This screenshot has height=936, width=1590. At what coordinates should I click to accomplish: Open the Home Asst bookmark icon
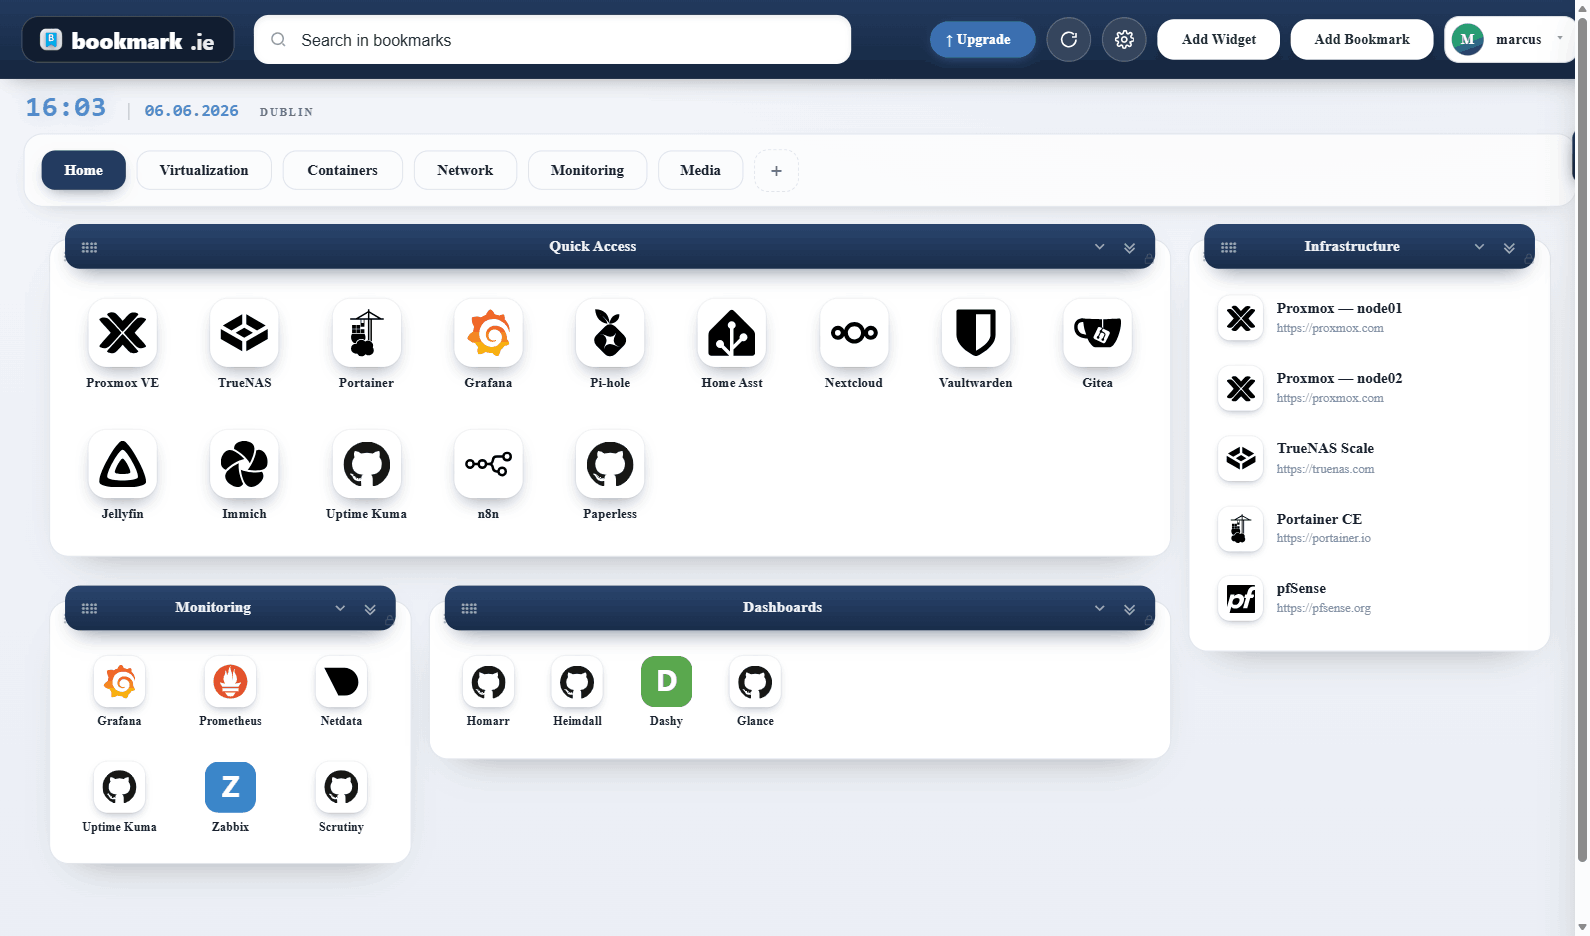[732, 333]
